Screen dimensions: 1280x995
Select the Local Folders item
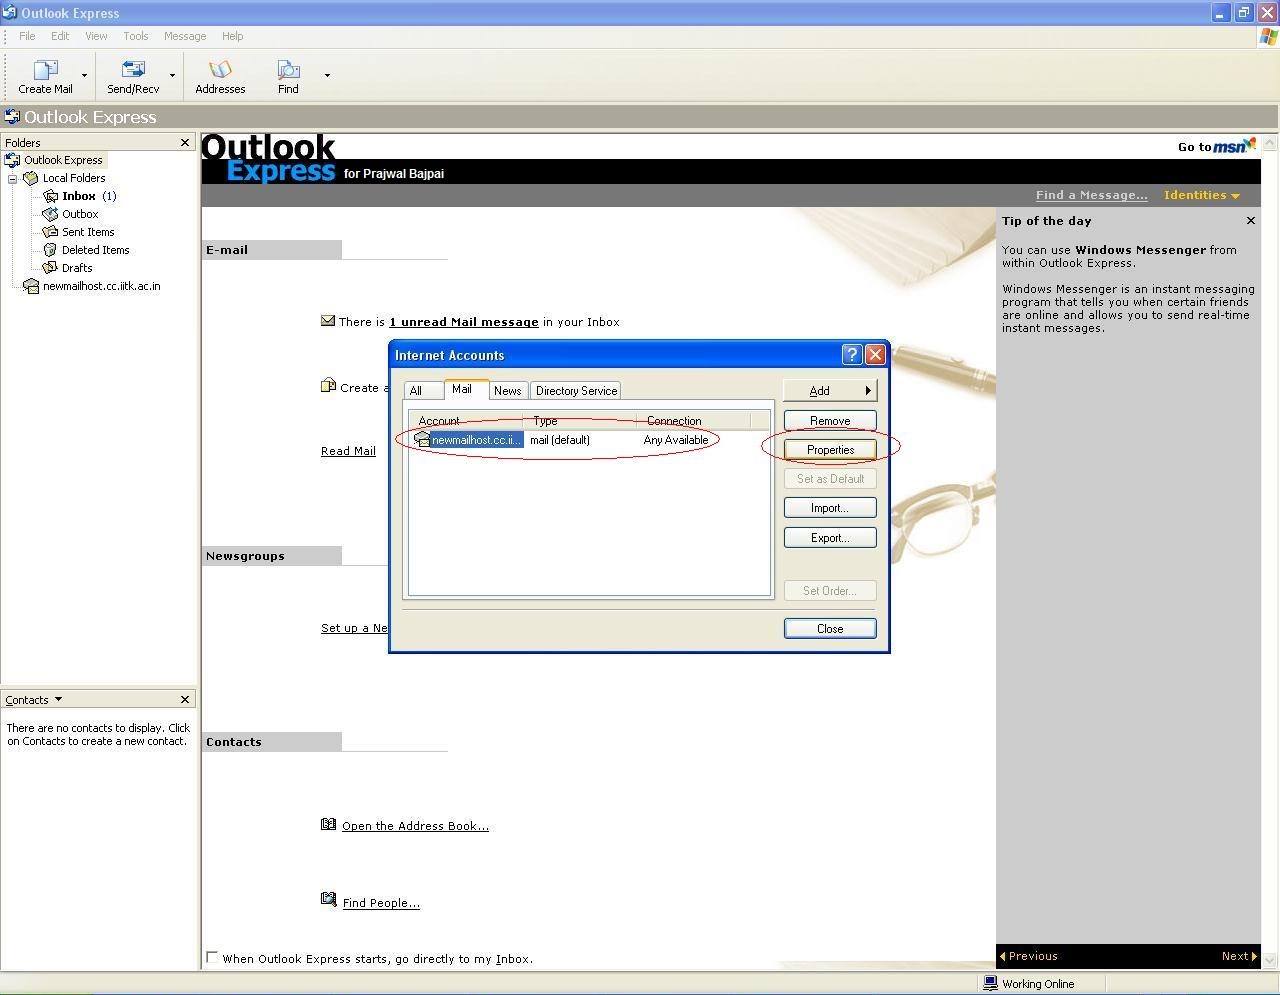[74, 178]
